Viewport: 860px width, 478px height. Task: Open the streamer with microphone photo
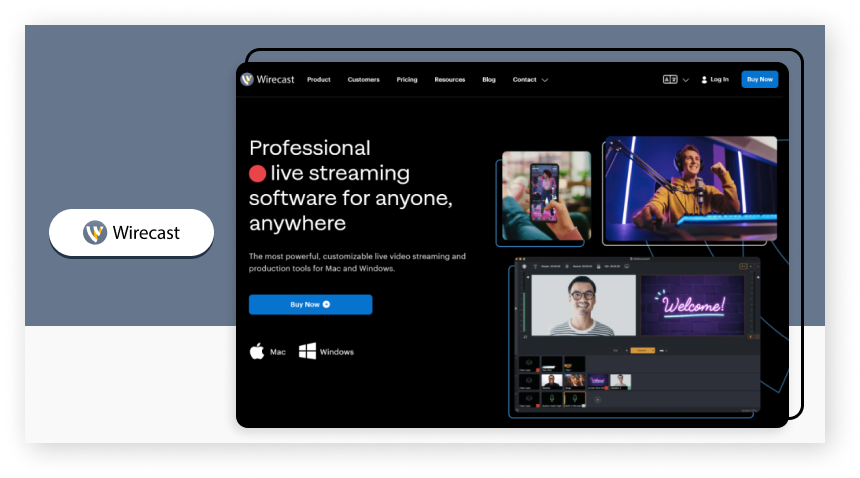pyautogui.click(x=691, y=188)
